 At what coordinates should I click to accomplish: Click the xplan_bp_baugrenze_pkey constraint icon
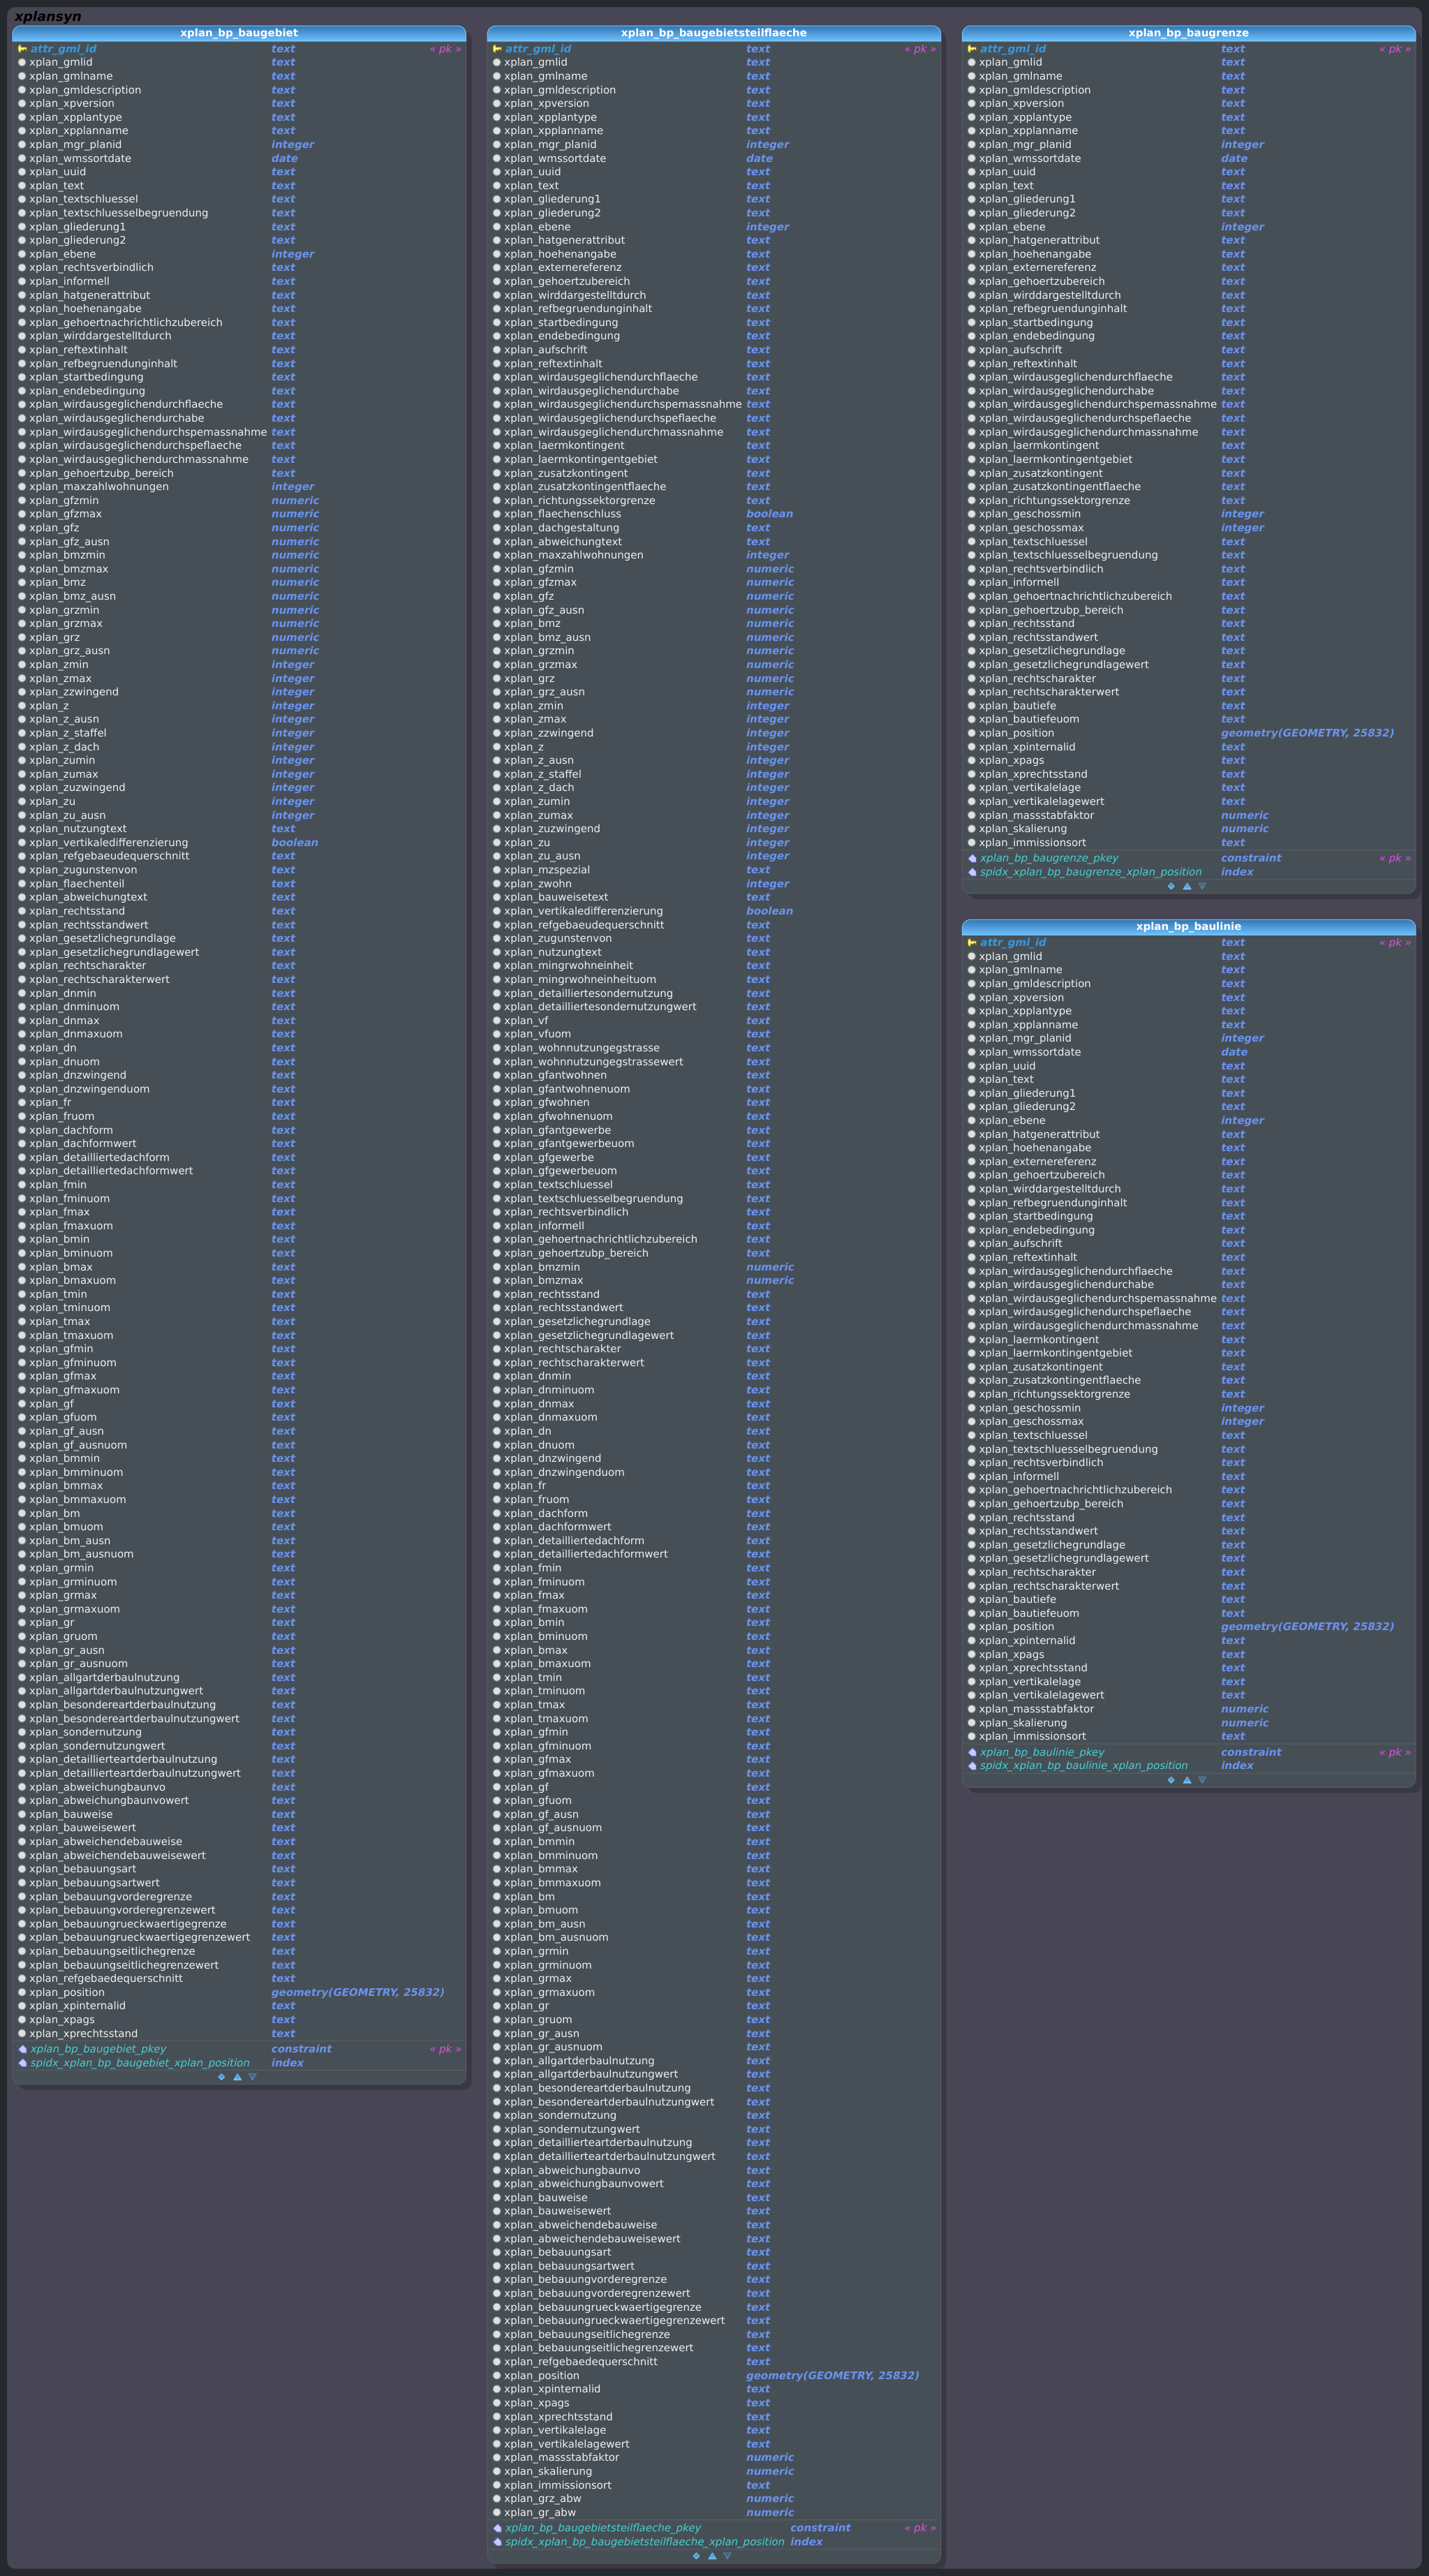pyautogui.click(x=972, y=858)
